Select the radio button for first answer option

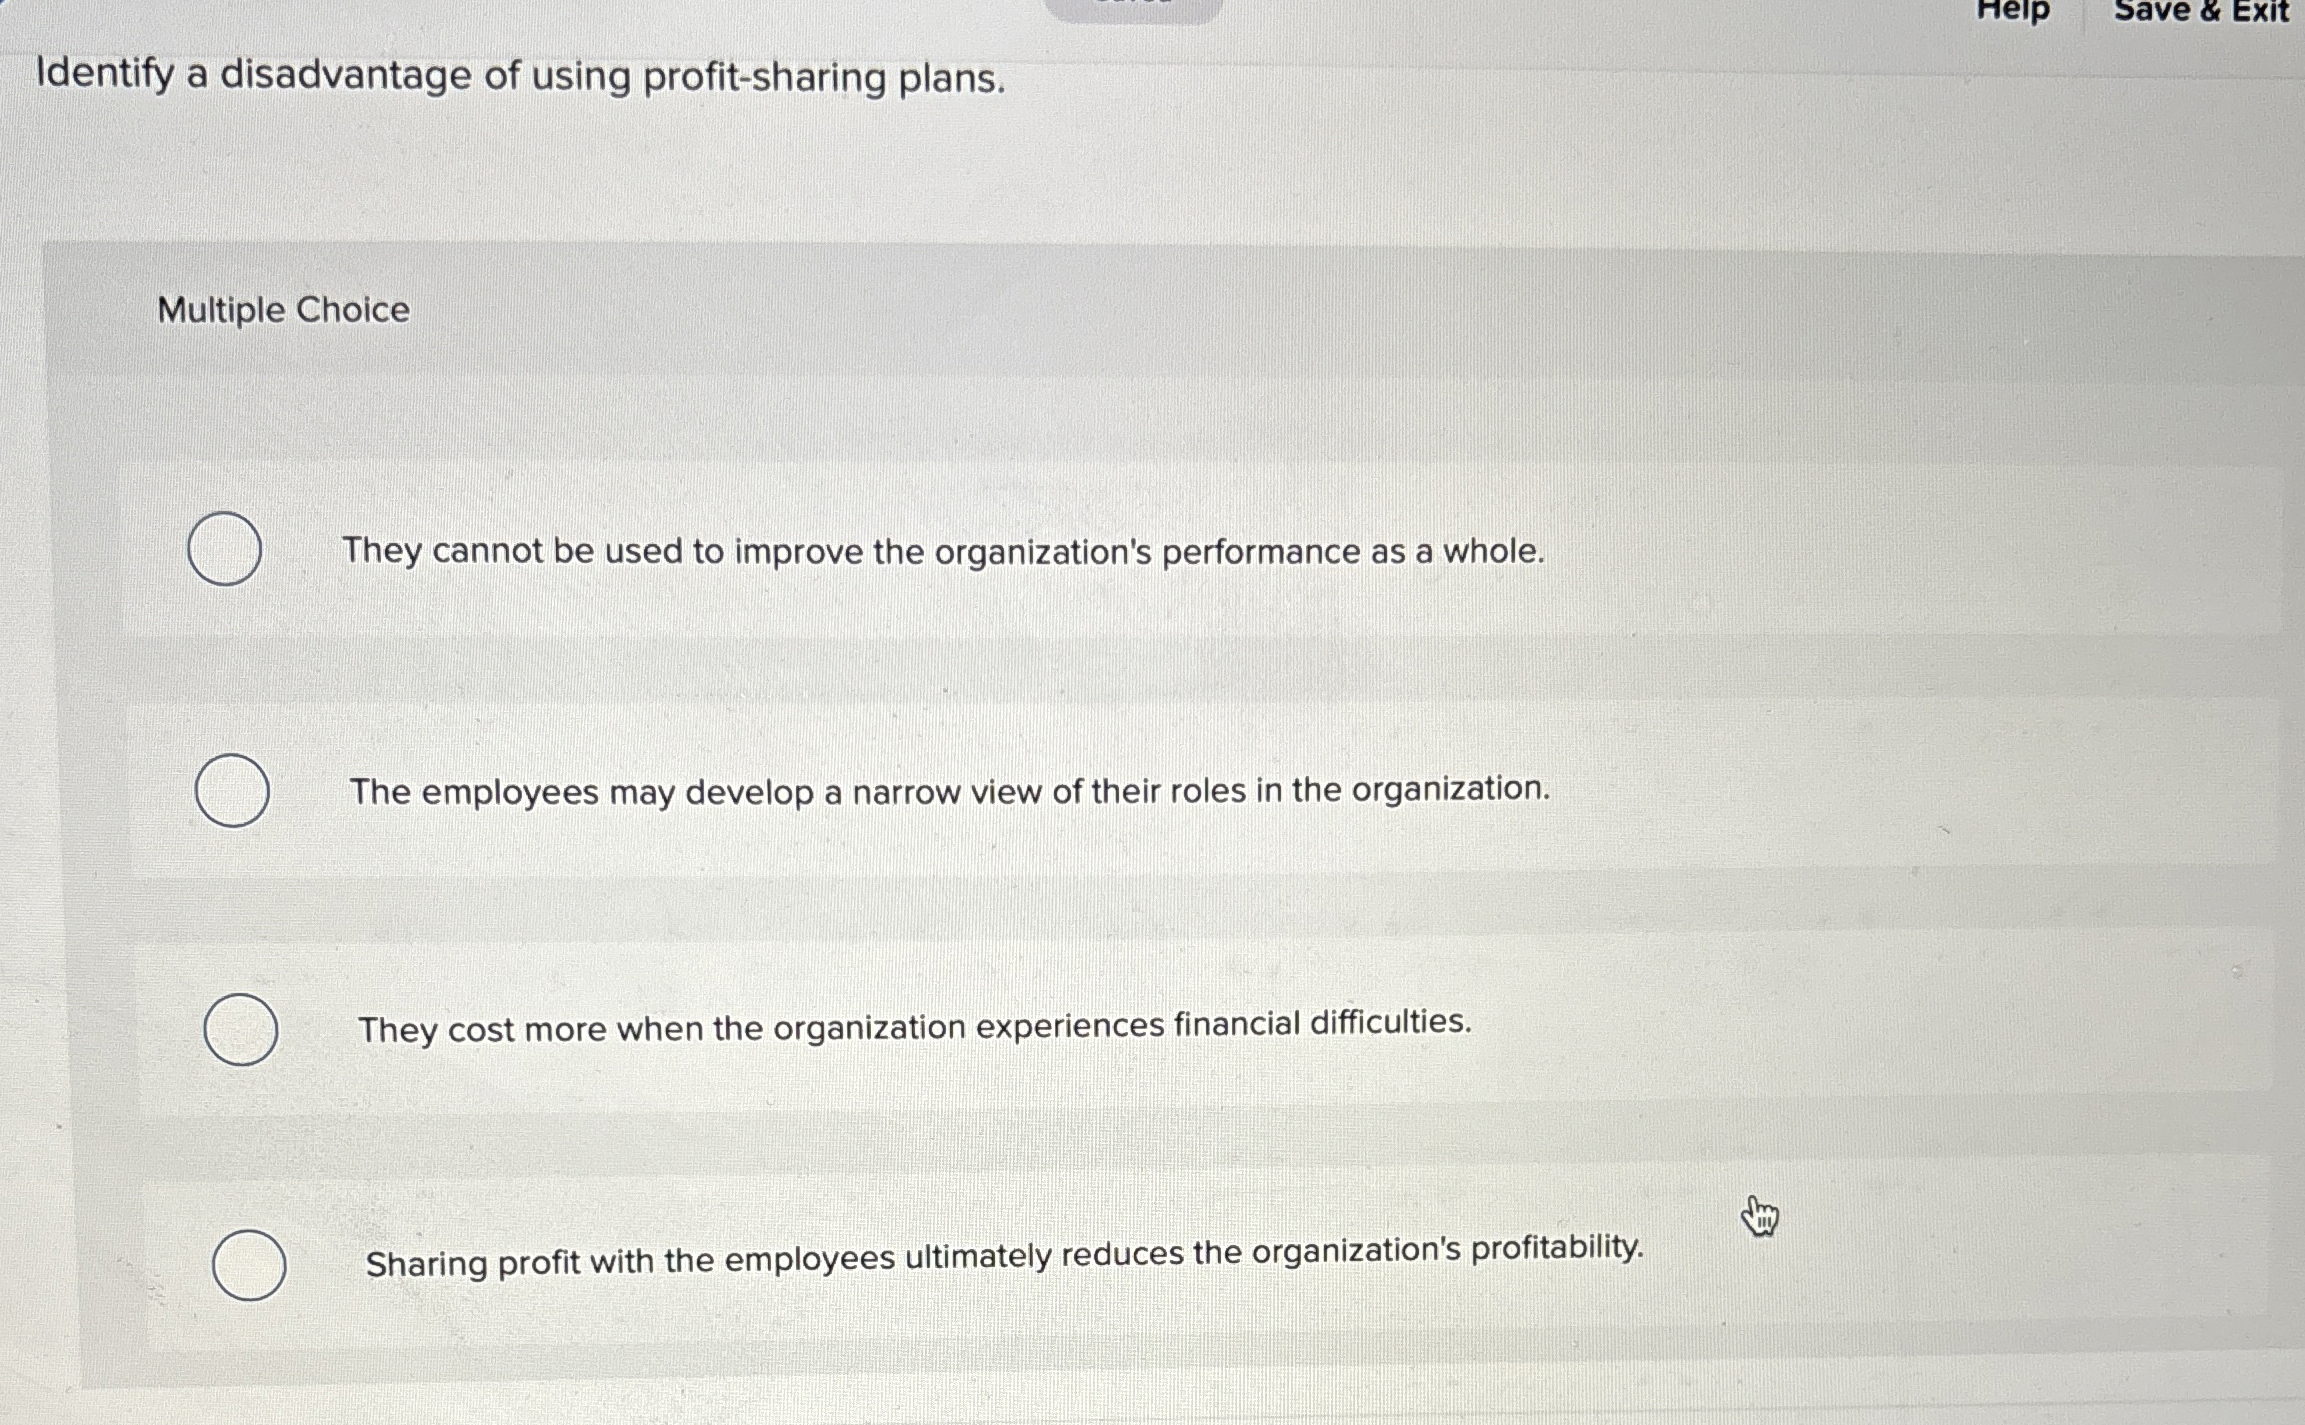(x=224, y=549)
